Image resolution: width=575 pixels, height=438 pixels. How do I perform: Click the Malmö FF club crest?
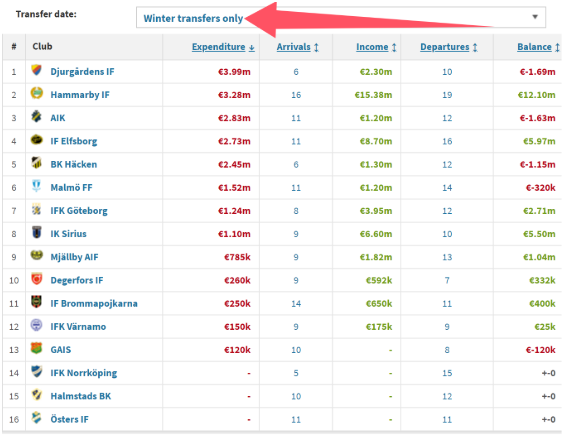click(36, 186)
